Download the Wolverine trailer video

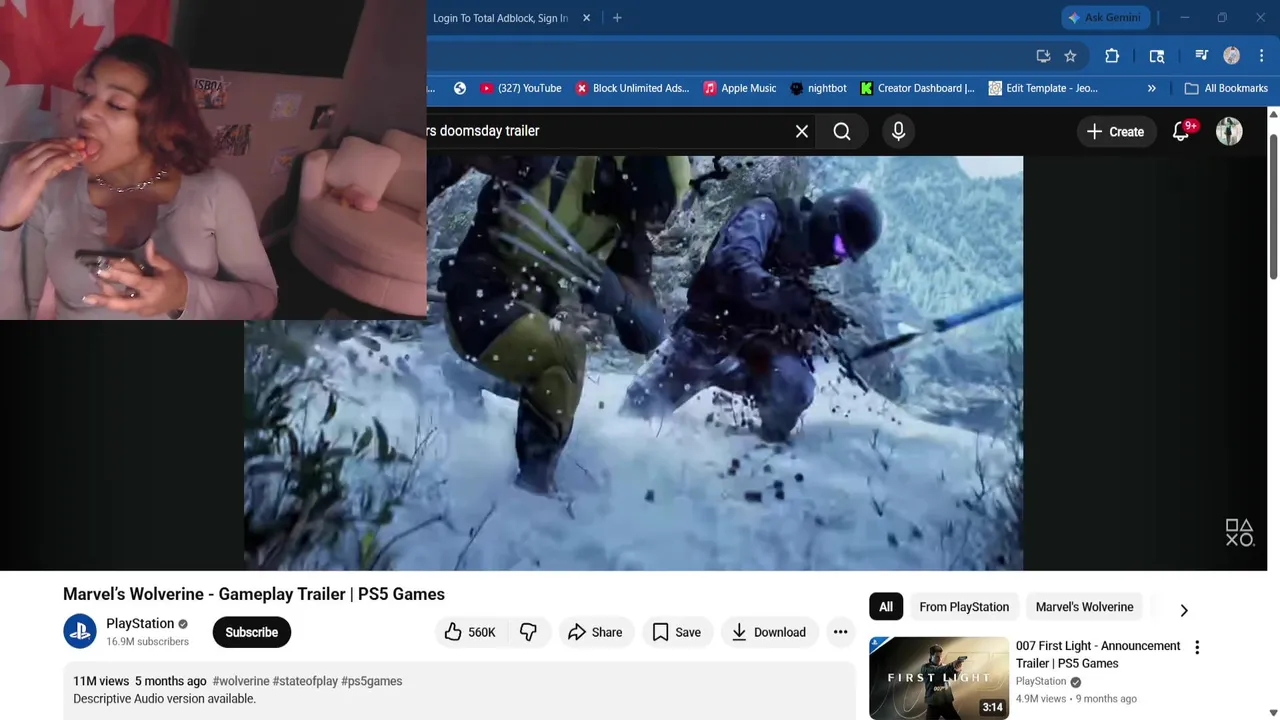click(x=769, y=632)
